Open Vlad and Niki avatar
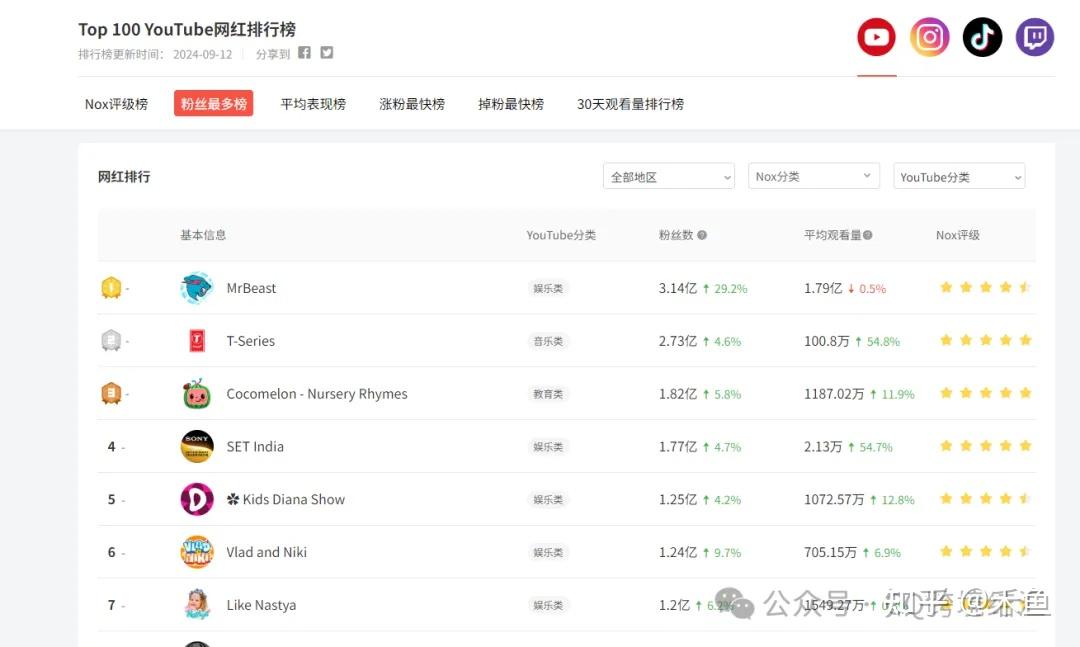The image size is (1080, 647). pos(197,552)
